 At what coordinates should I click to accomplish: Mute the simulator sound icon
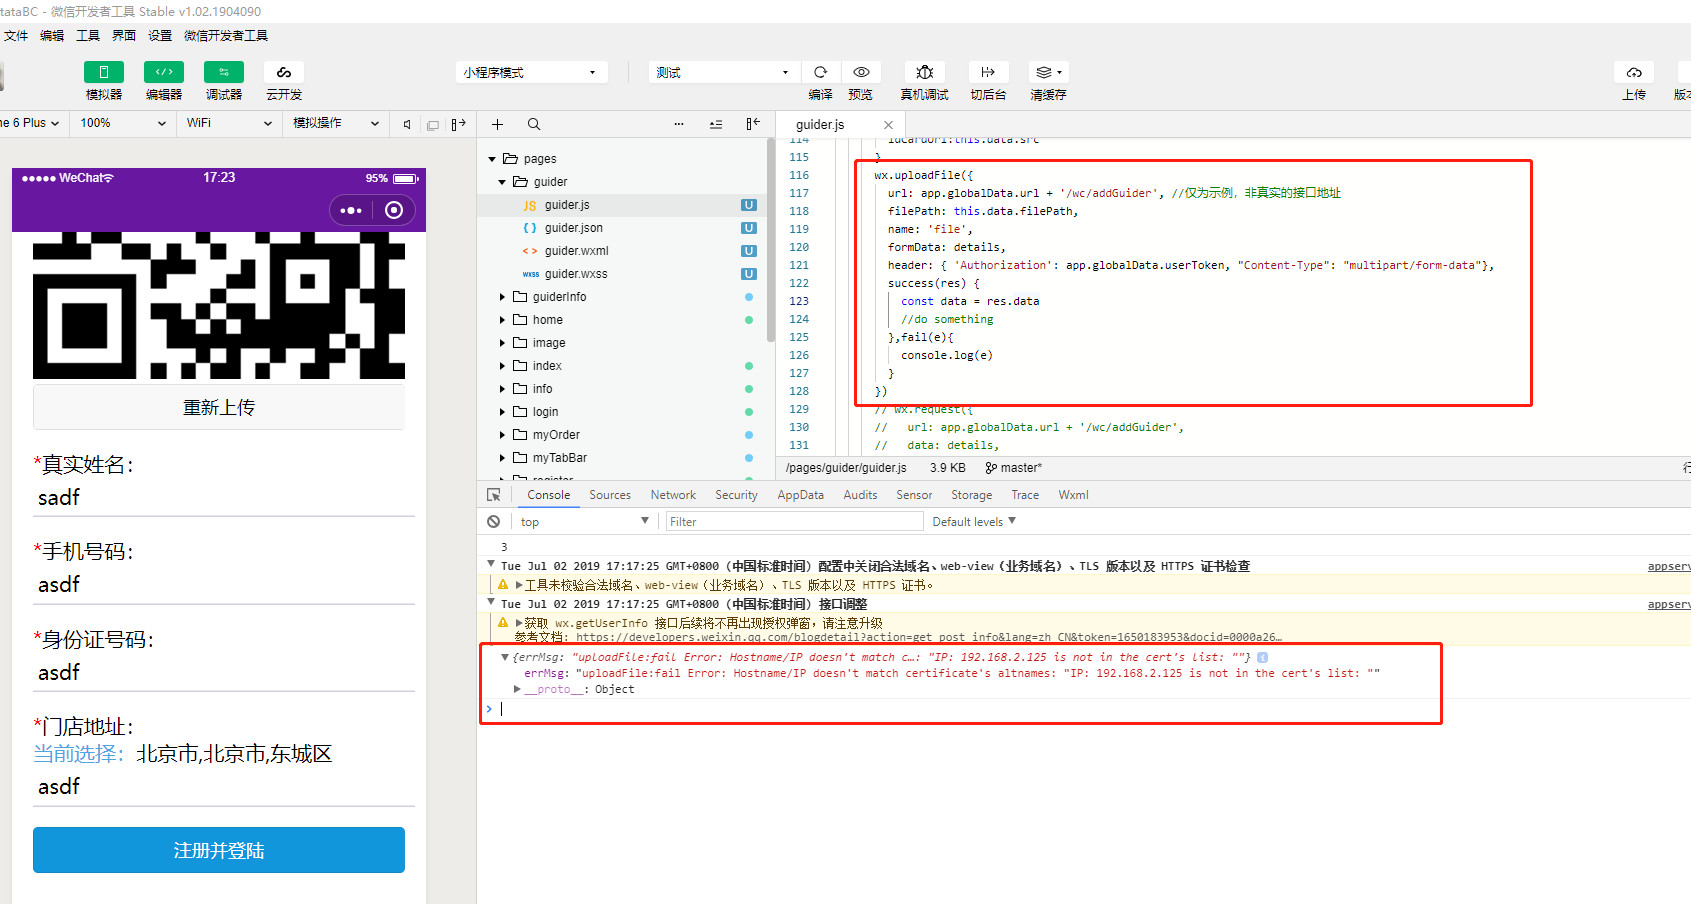407,124
